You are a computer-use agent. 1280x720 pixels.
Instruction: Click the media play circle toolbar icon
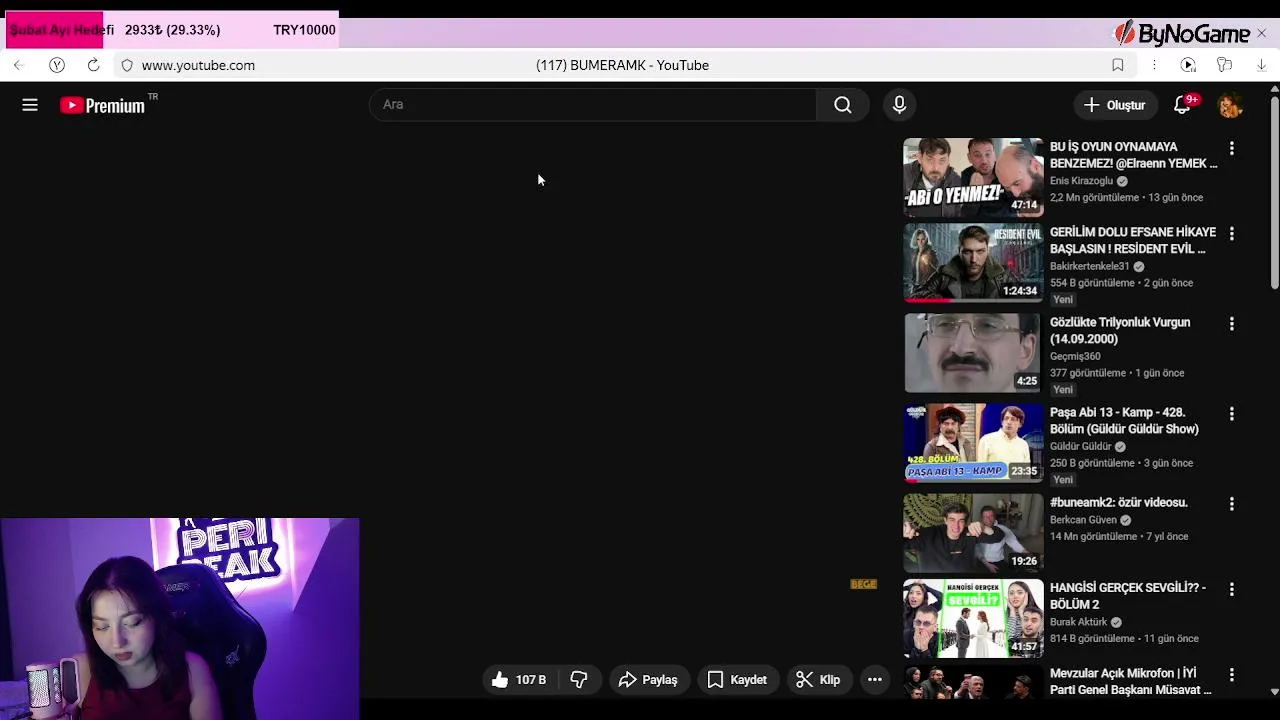click(1188, 65)
